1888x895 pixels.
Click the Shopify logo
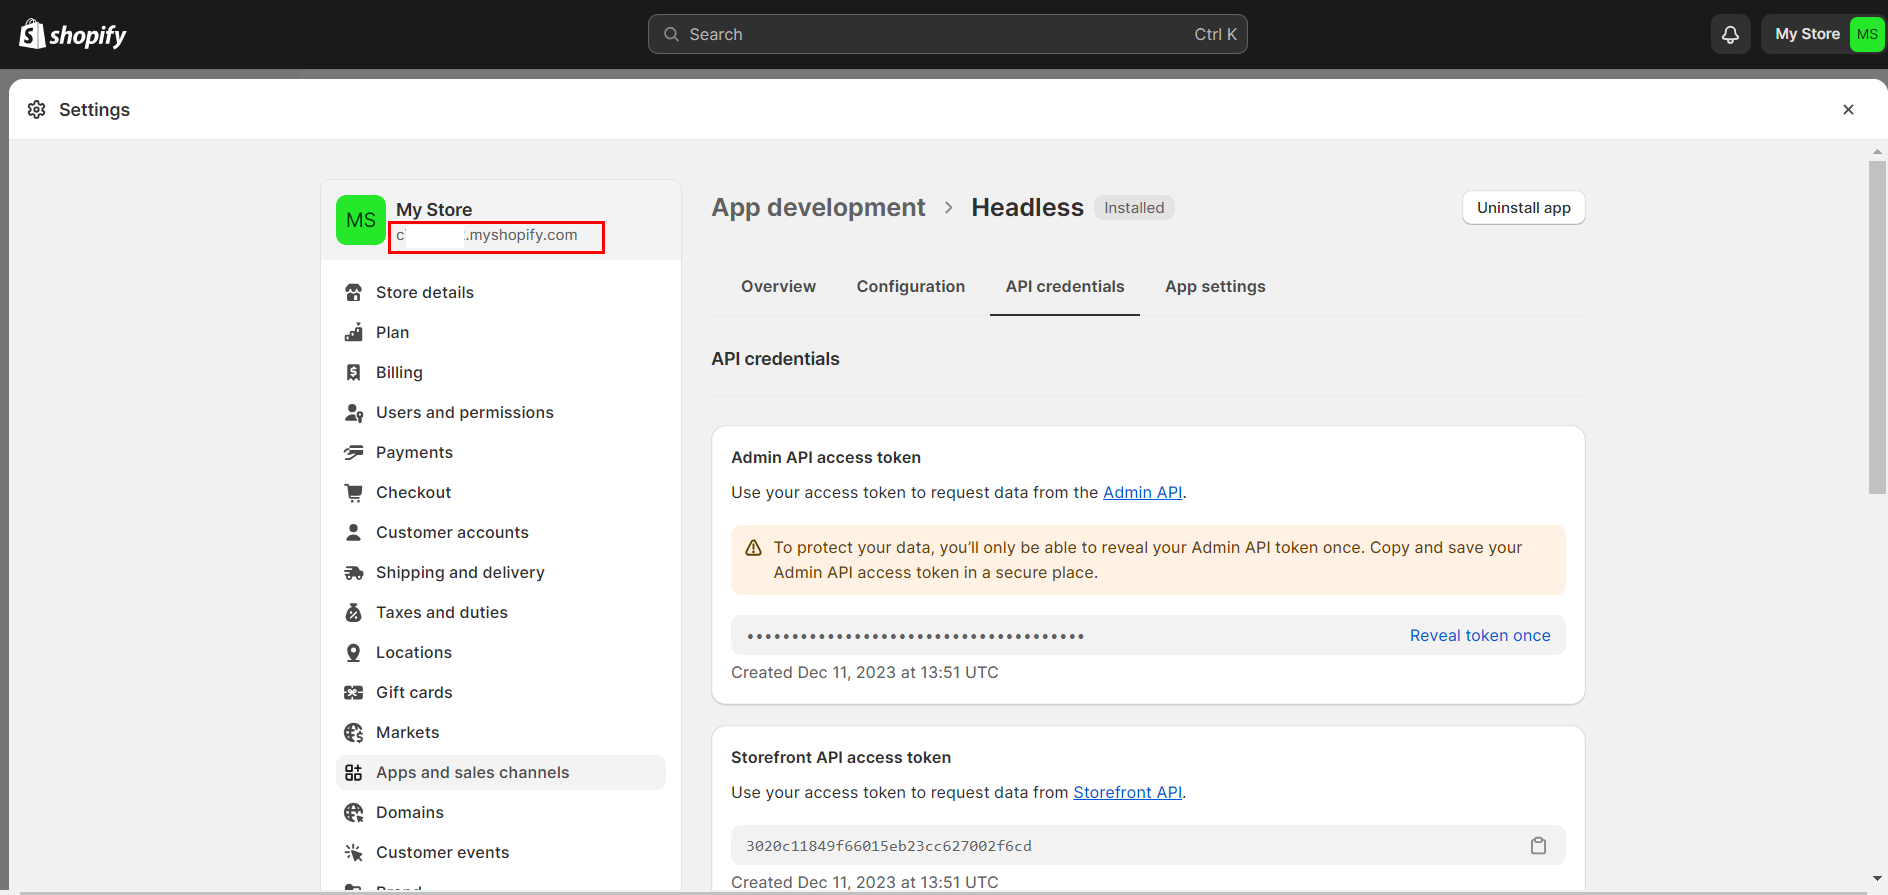coord(73,34)
